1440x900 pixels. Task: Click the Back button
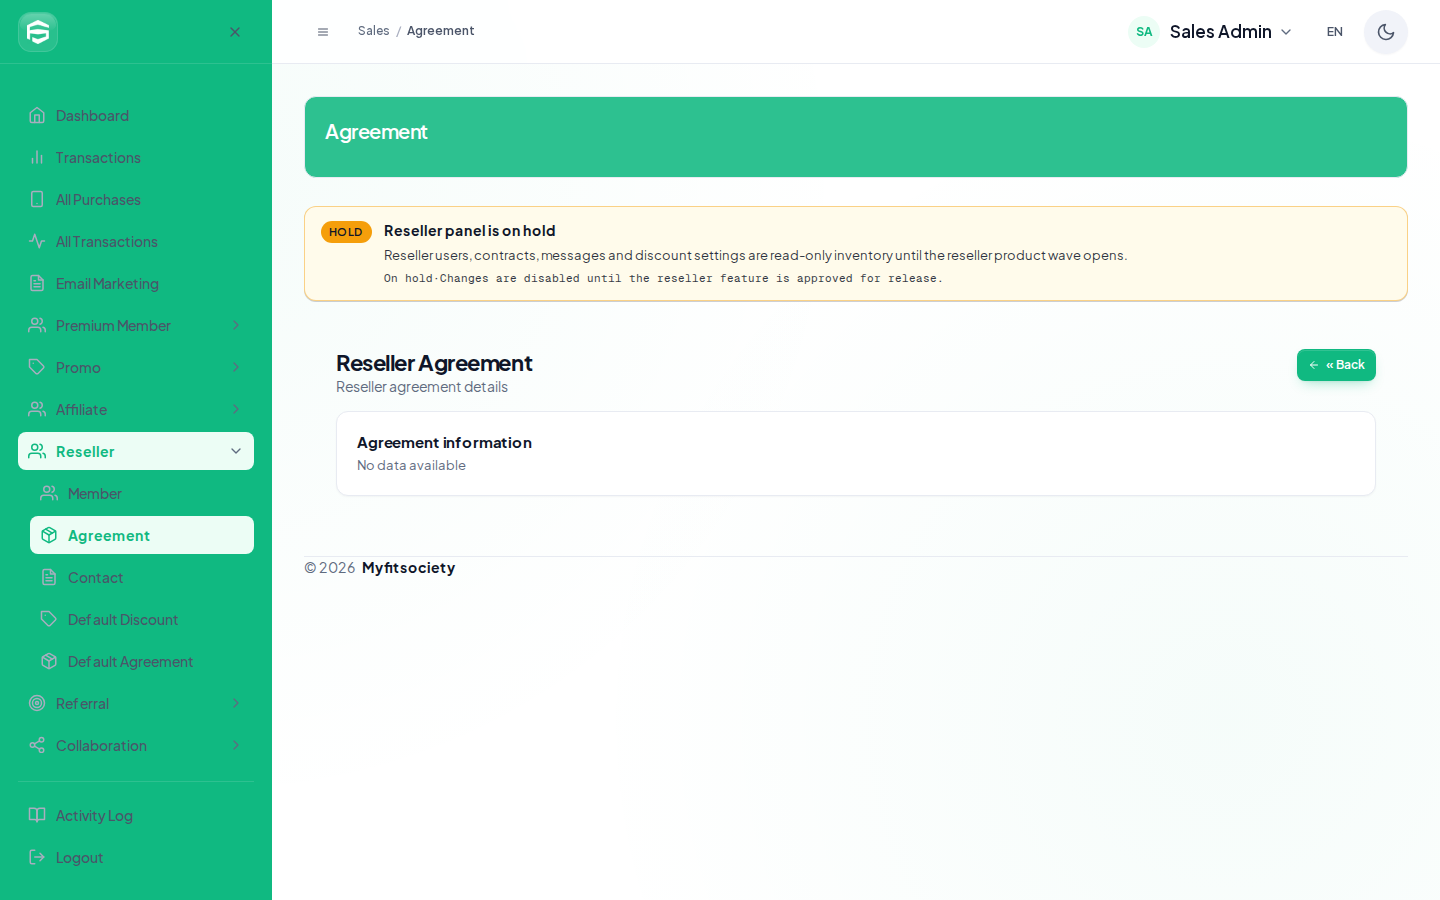[x=1336, y=365]
